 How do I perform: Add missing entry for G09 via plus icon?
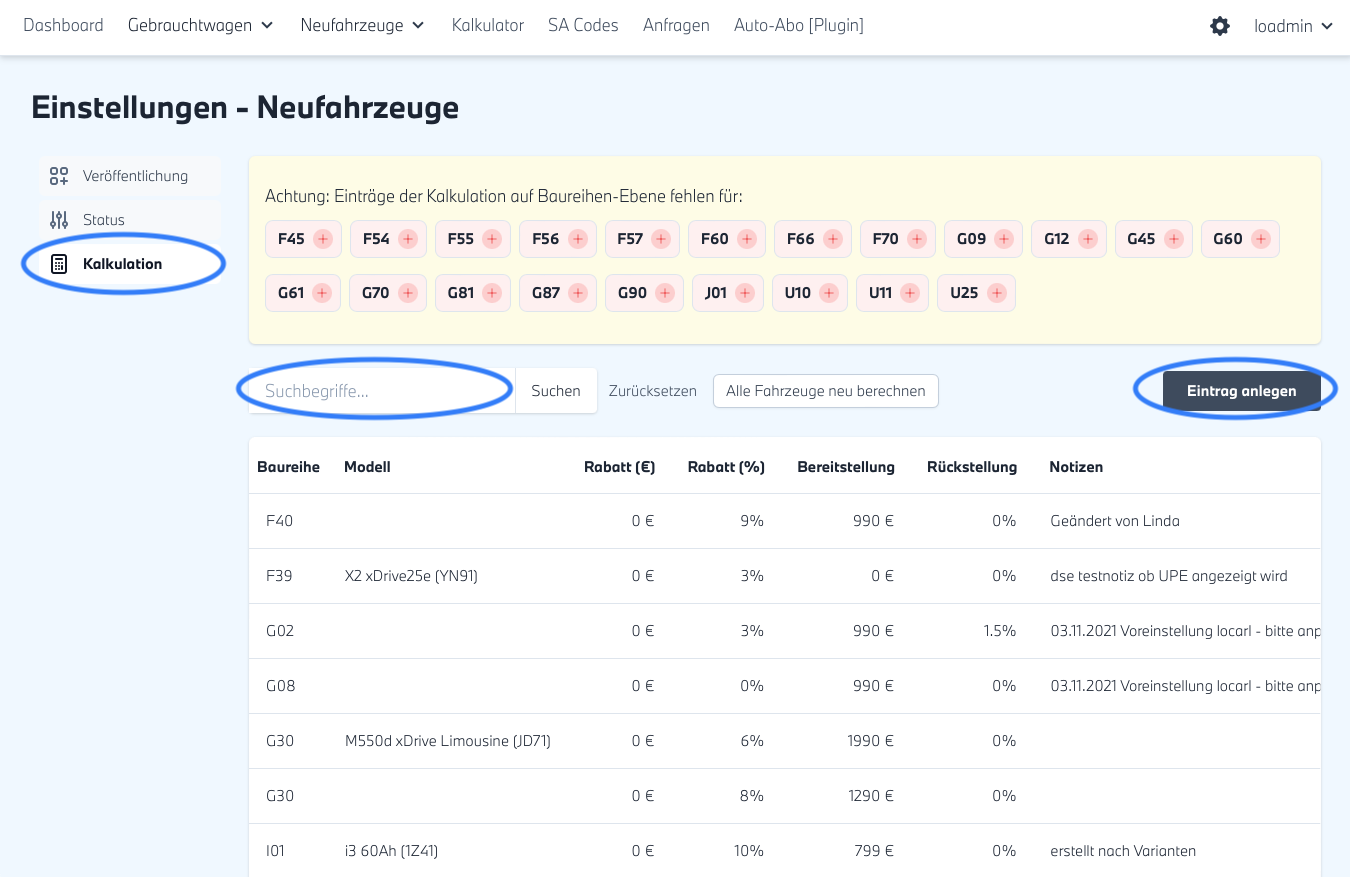1004,239
